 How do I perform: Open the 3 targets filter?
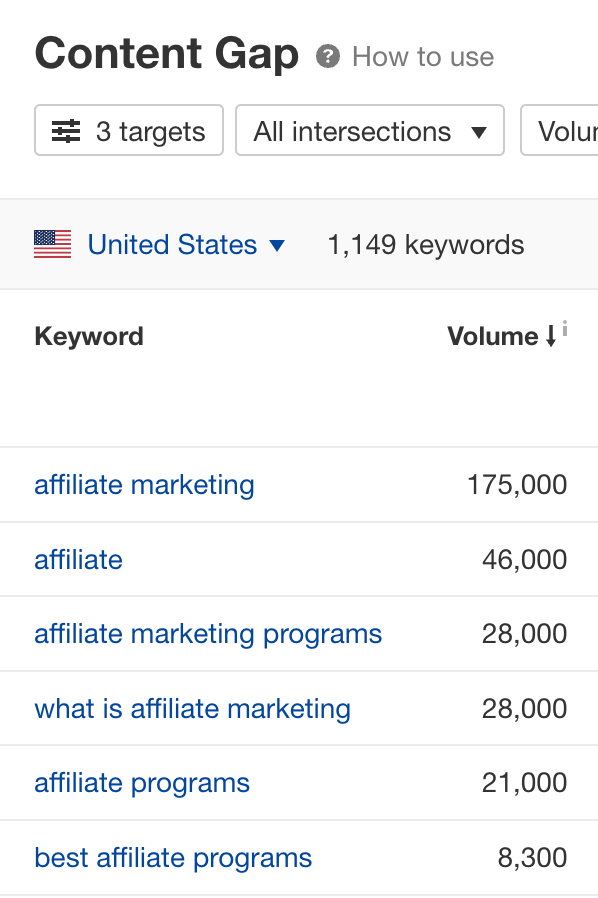click(128, 130)
